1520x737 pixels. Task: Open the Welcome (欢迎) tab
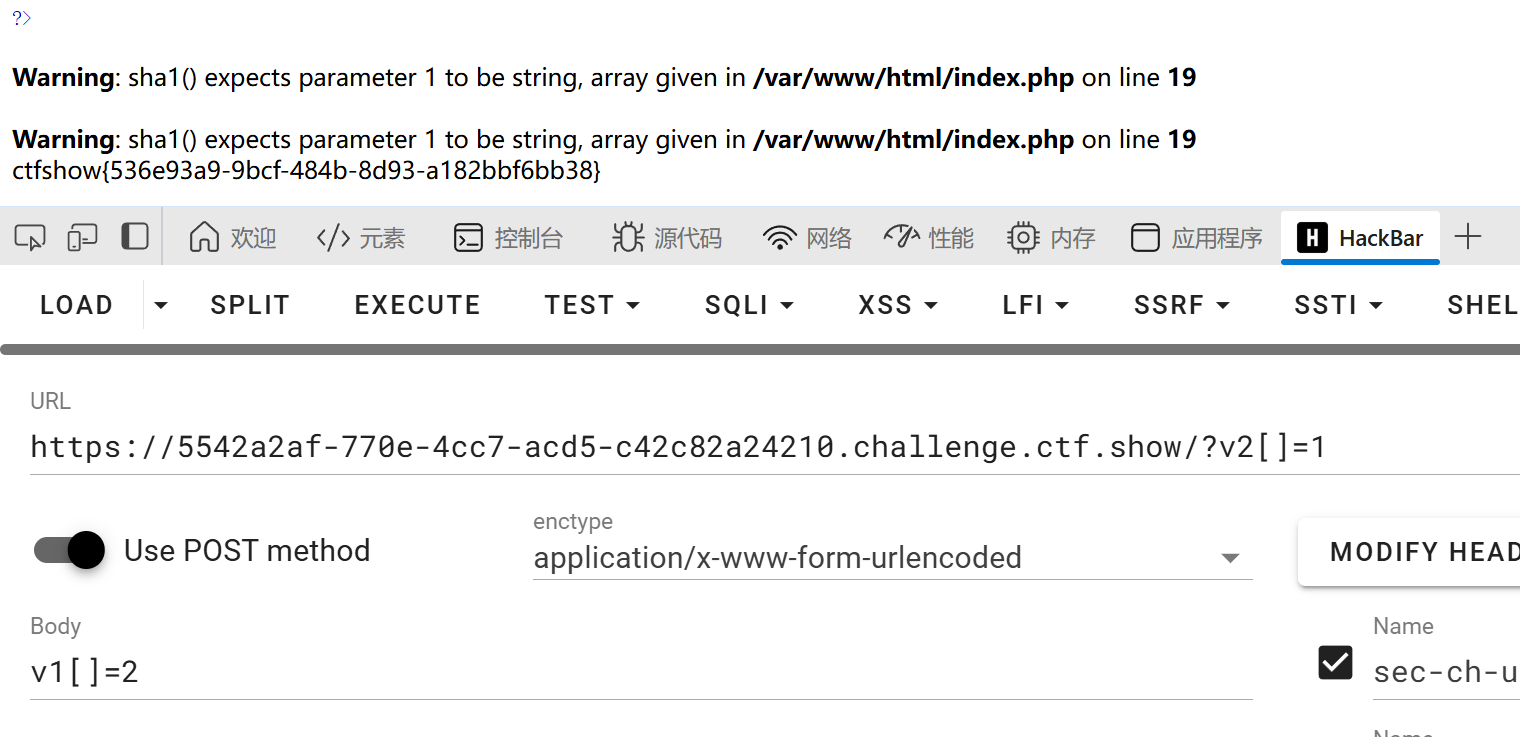[x=232, y=238]
